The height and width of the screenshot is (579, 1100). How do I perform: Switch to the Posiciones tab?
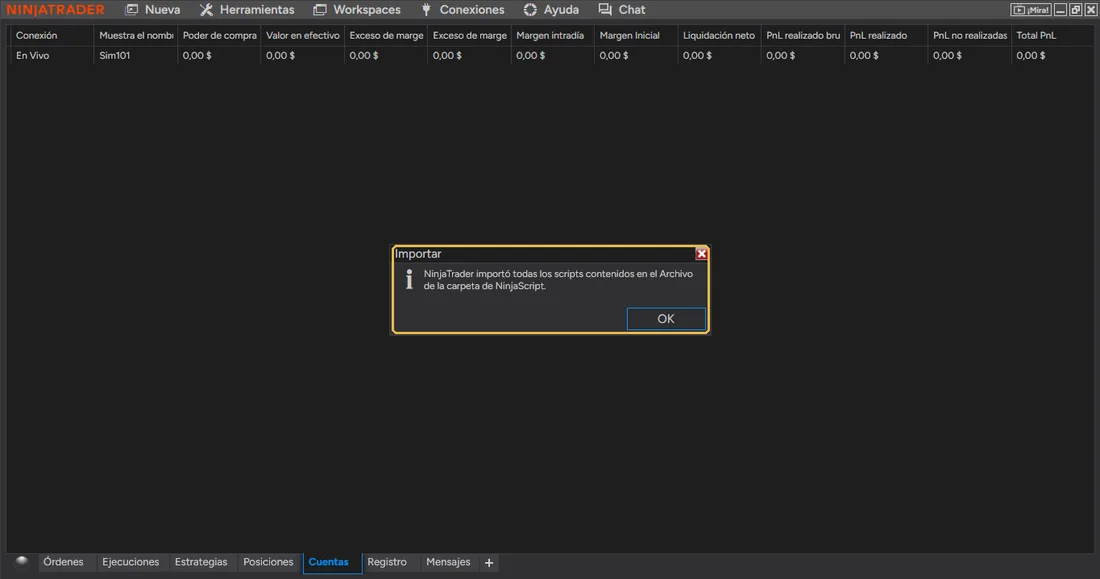coord(268,562)
